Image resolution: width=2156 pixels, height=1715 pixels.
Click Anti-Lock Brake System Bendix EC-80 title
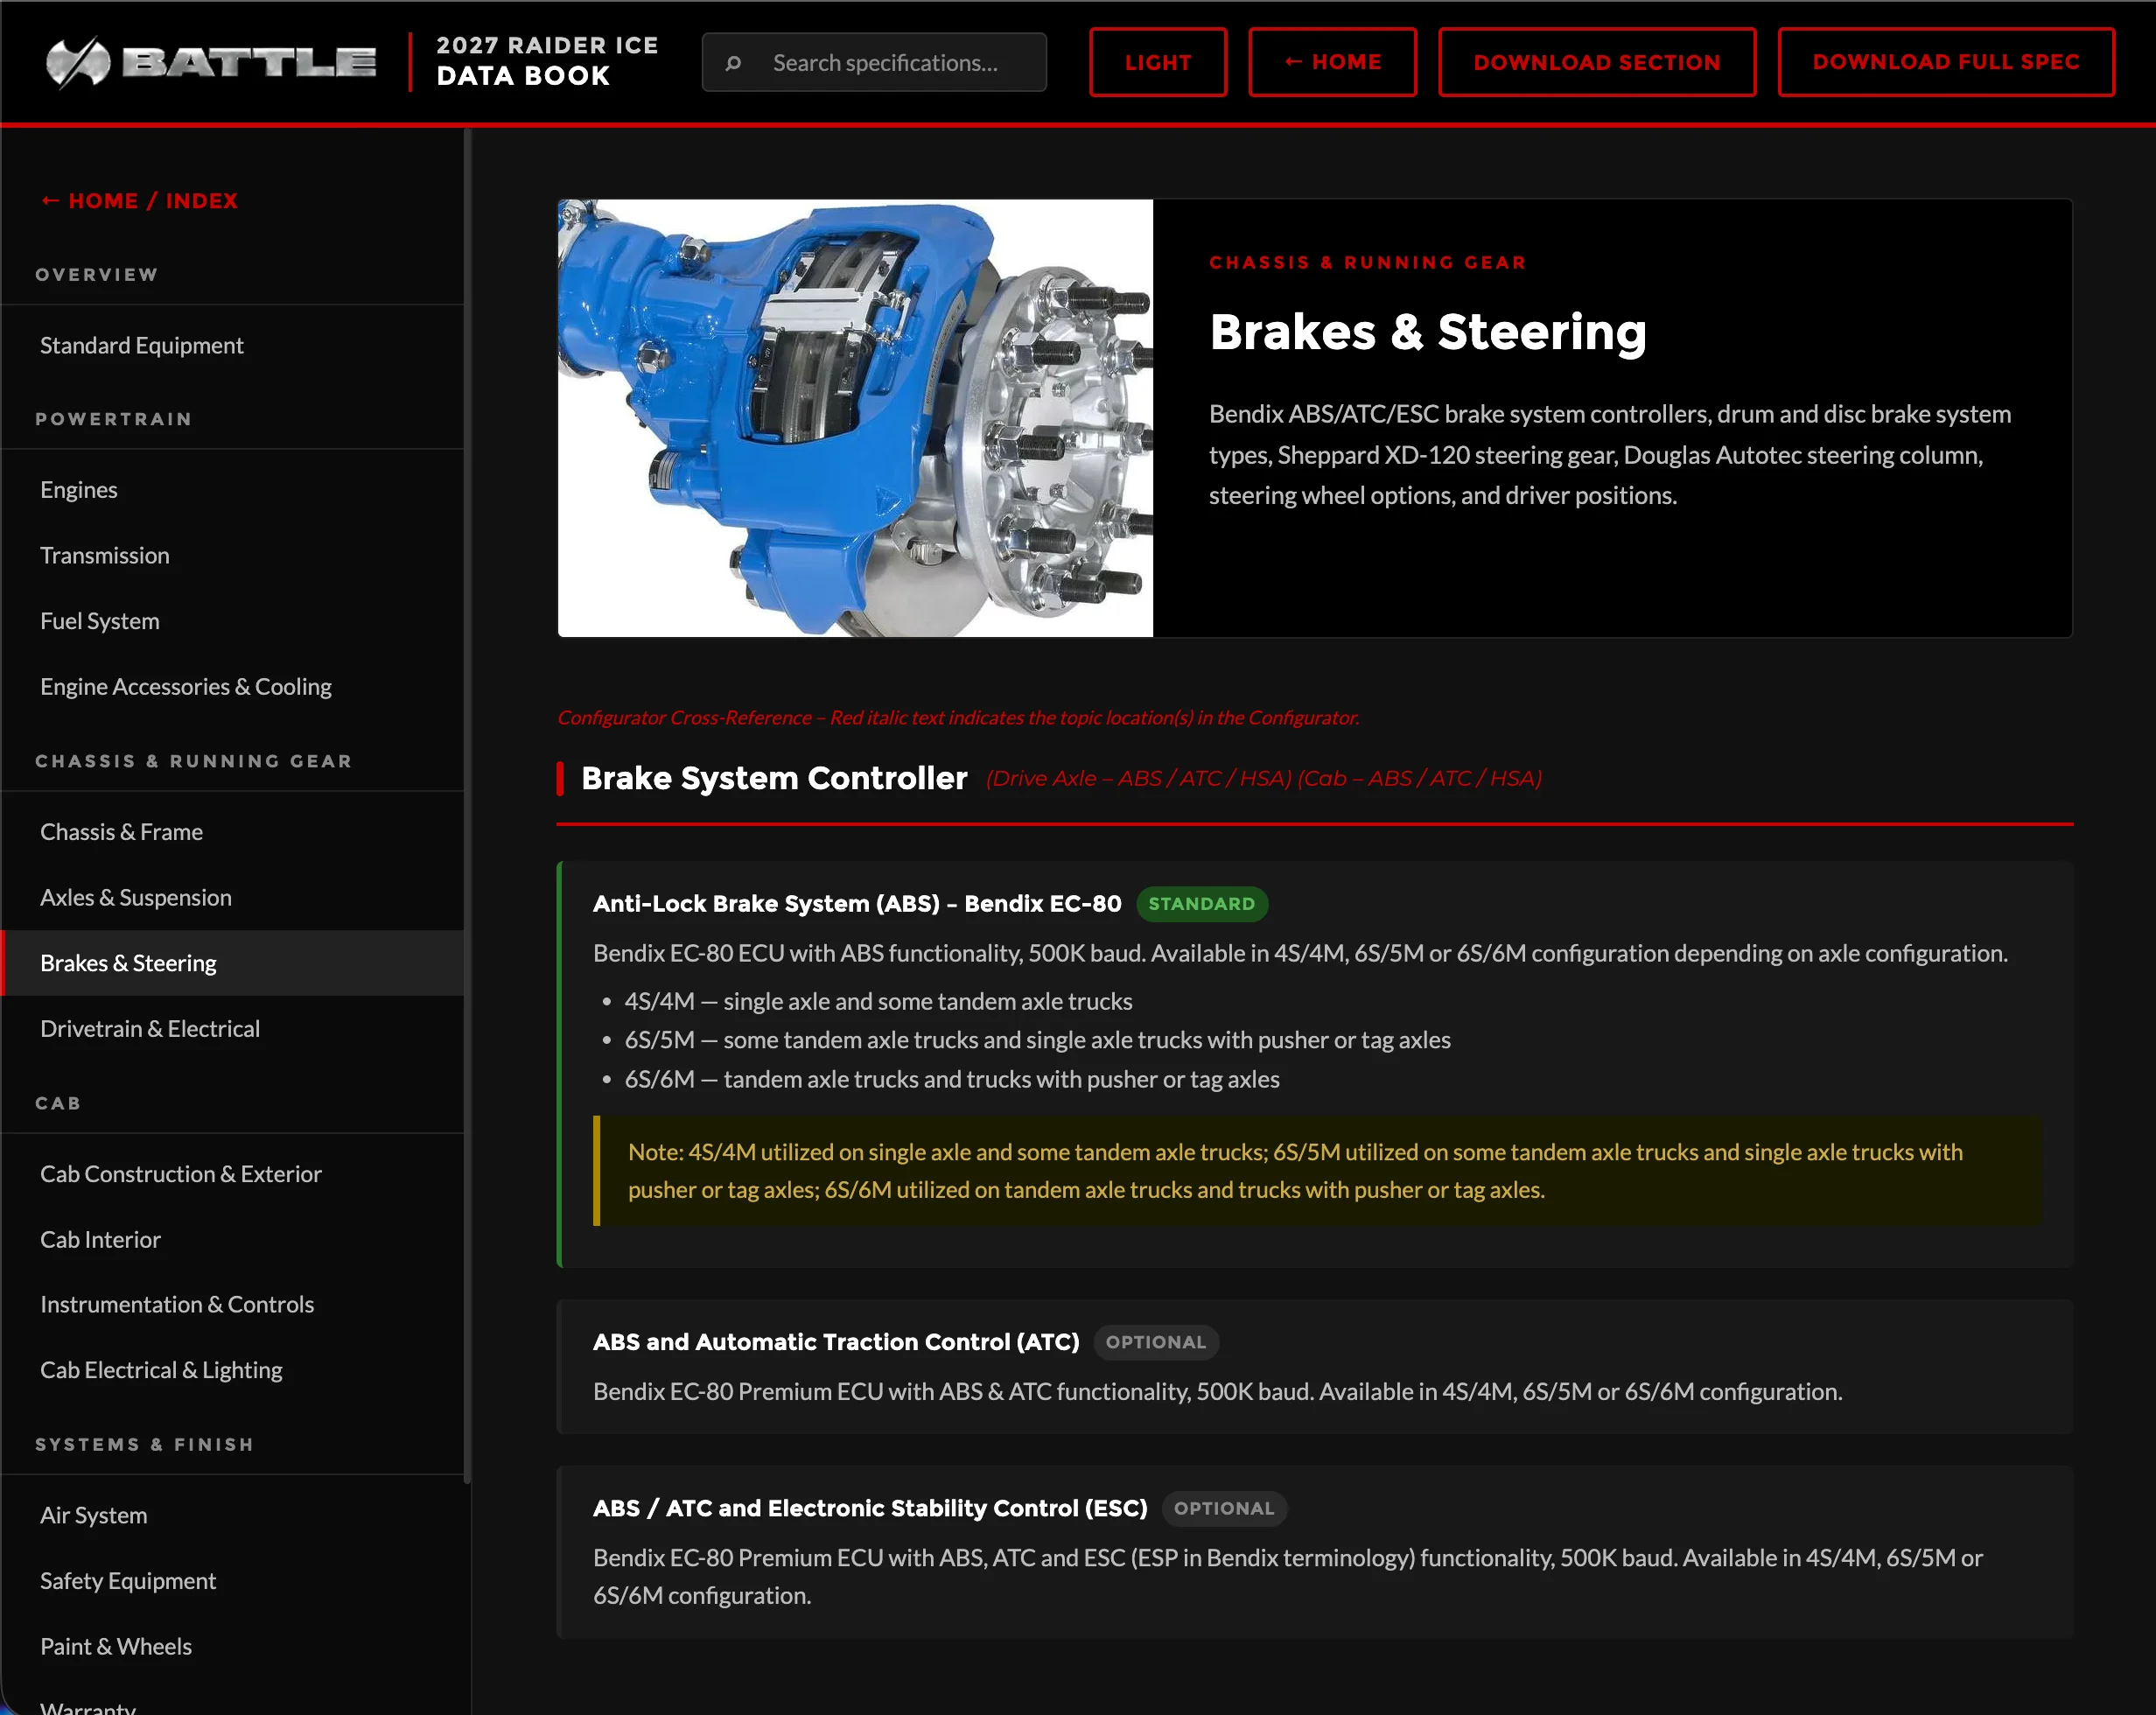[857, 904]
